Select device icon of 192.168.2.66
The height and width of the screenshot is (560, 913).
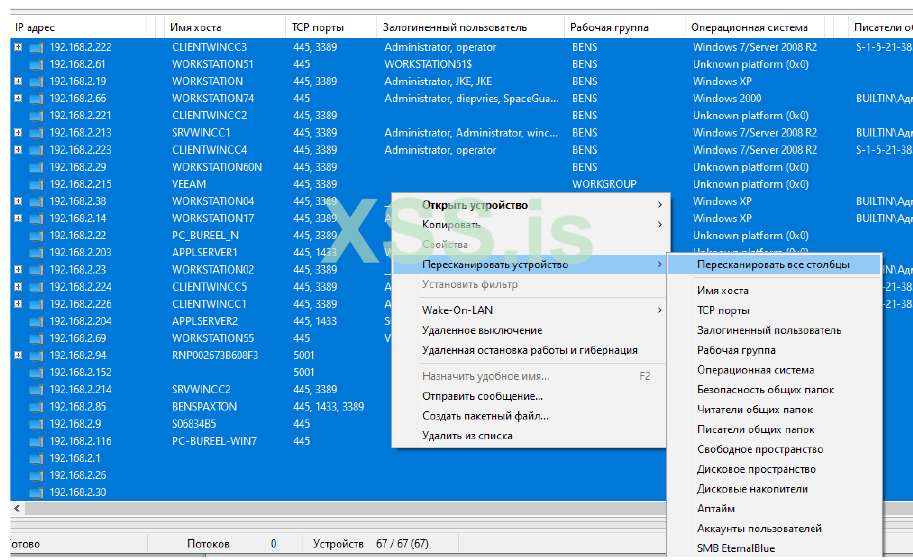point(36,99)
